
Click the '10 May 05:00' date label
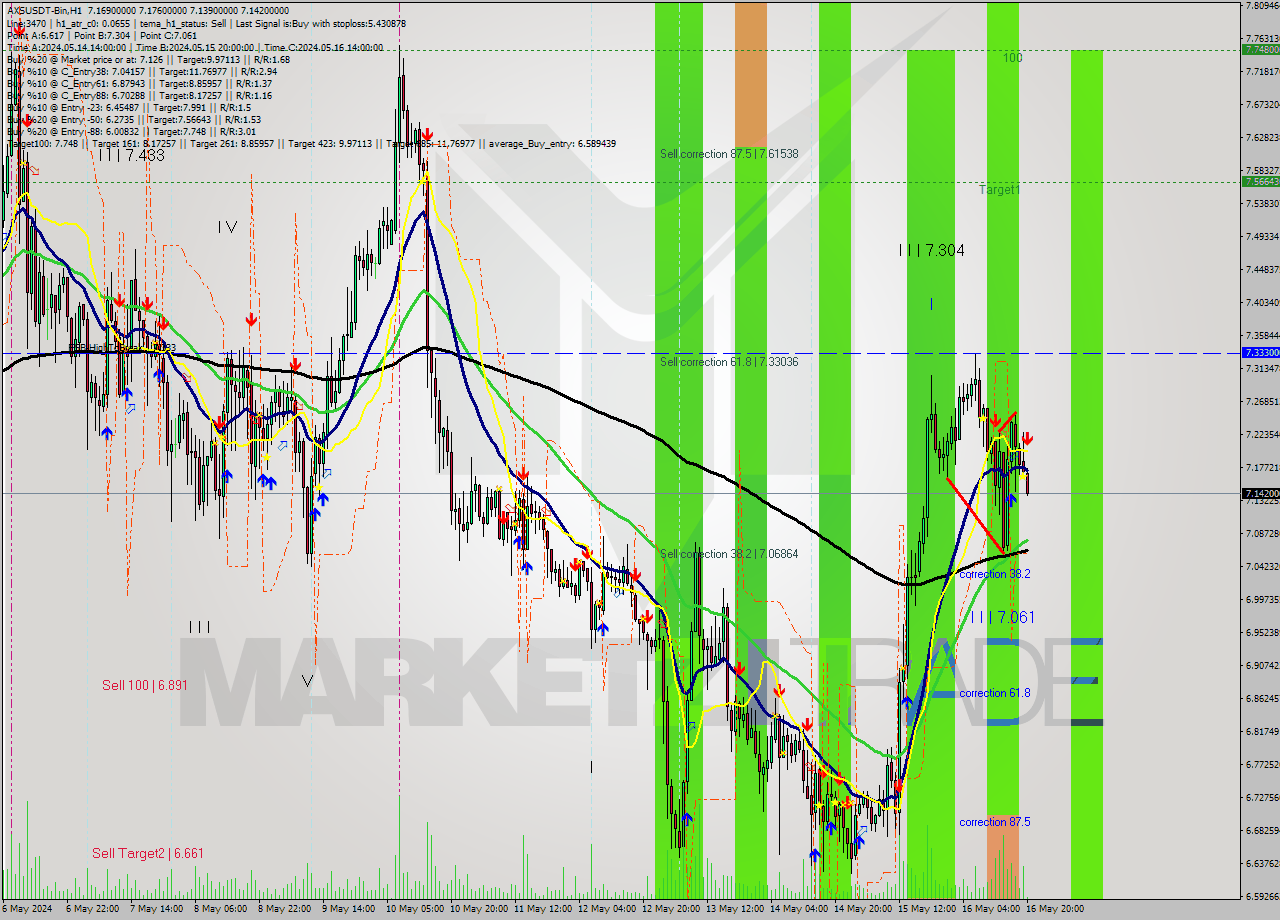[416, 909]
